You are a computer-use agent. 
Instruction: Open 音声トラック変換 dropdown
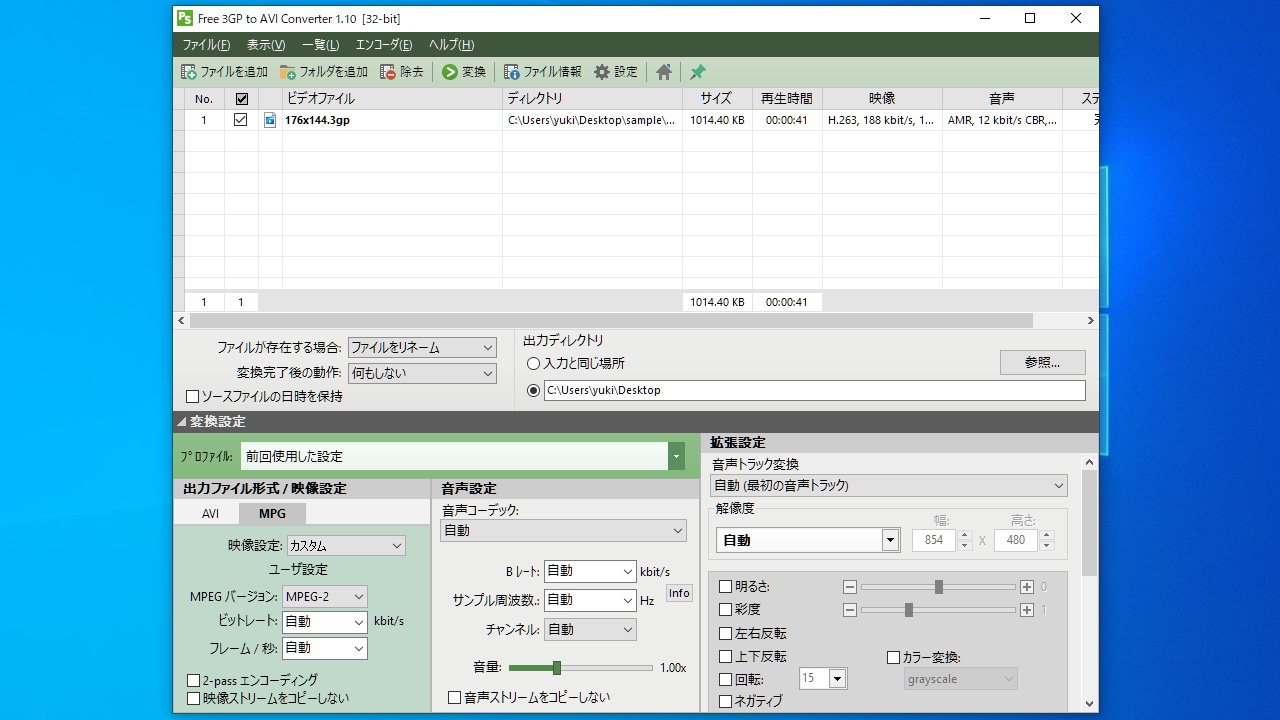click(x=889, y=486)
